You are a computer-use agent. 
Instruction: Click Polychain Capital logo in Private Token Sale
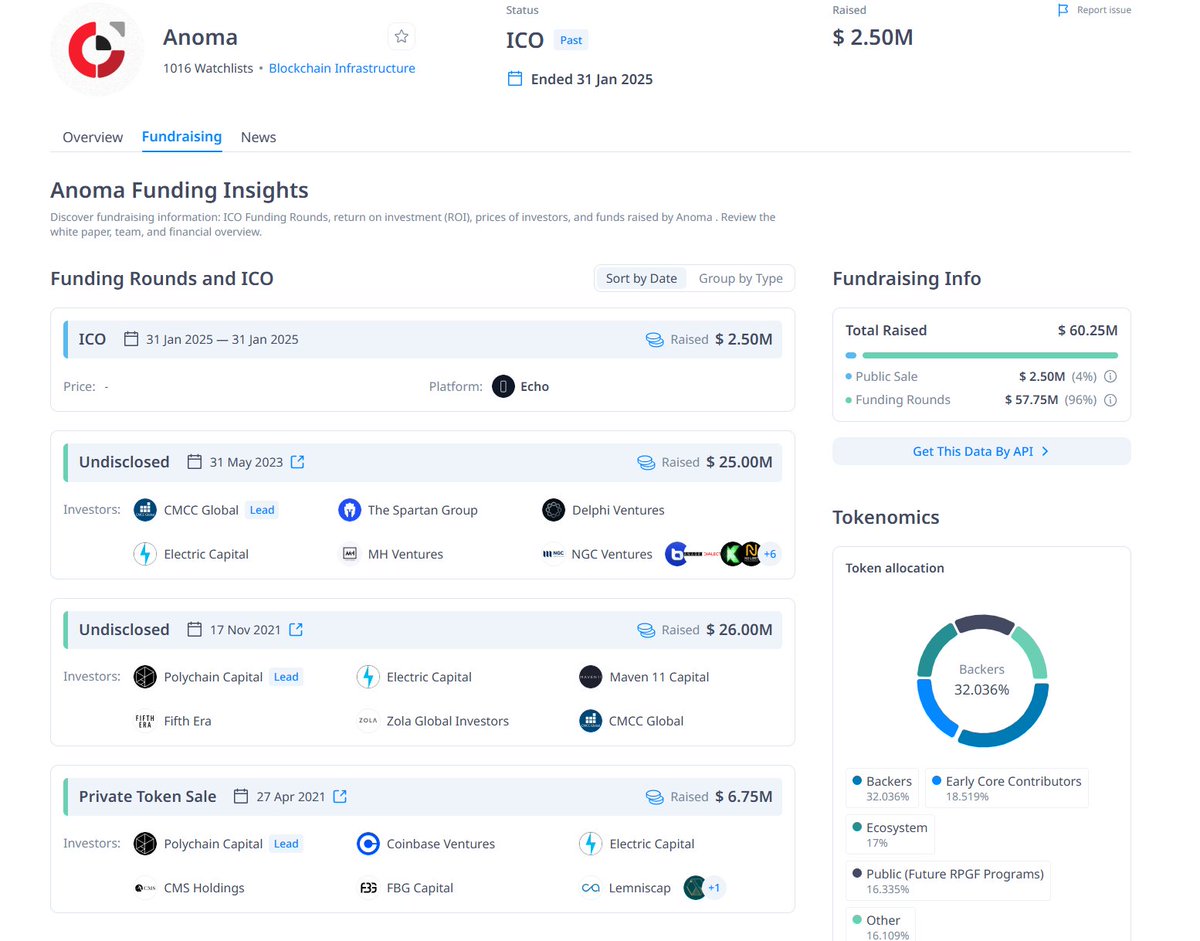tap(145, 844)
